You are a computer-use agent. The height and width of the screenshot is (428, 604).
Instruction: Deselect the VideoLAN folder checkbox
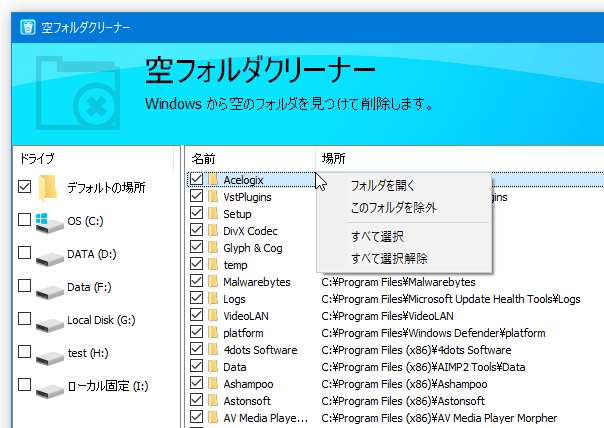tap(196, 315)
